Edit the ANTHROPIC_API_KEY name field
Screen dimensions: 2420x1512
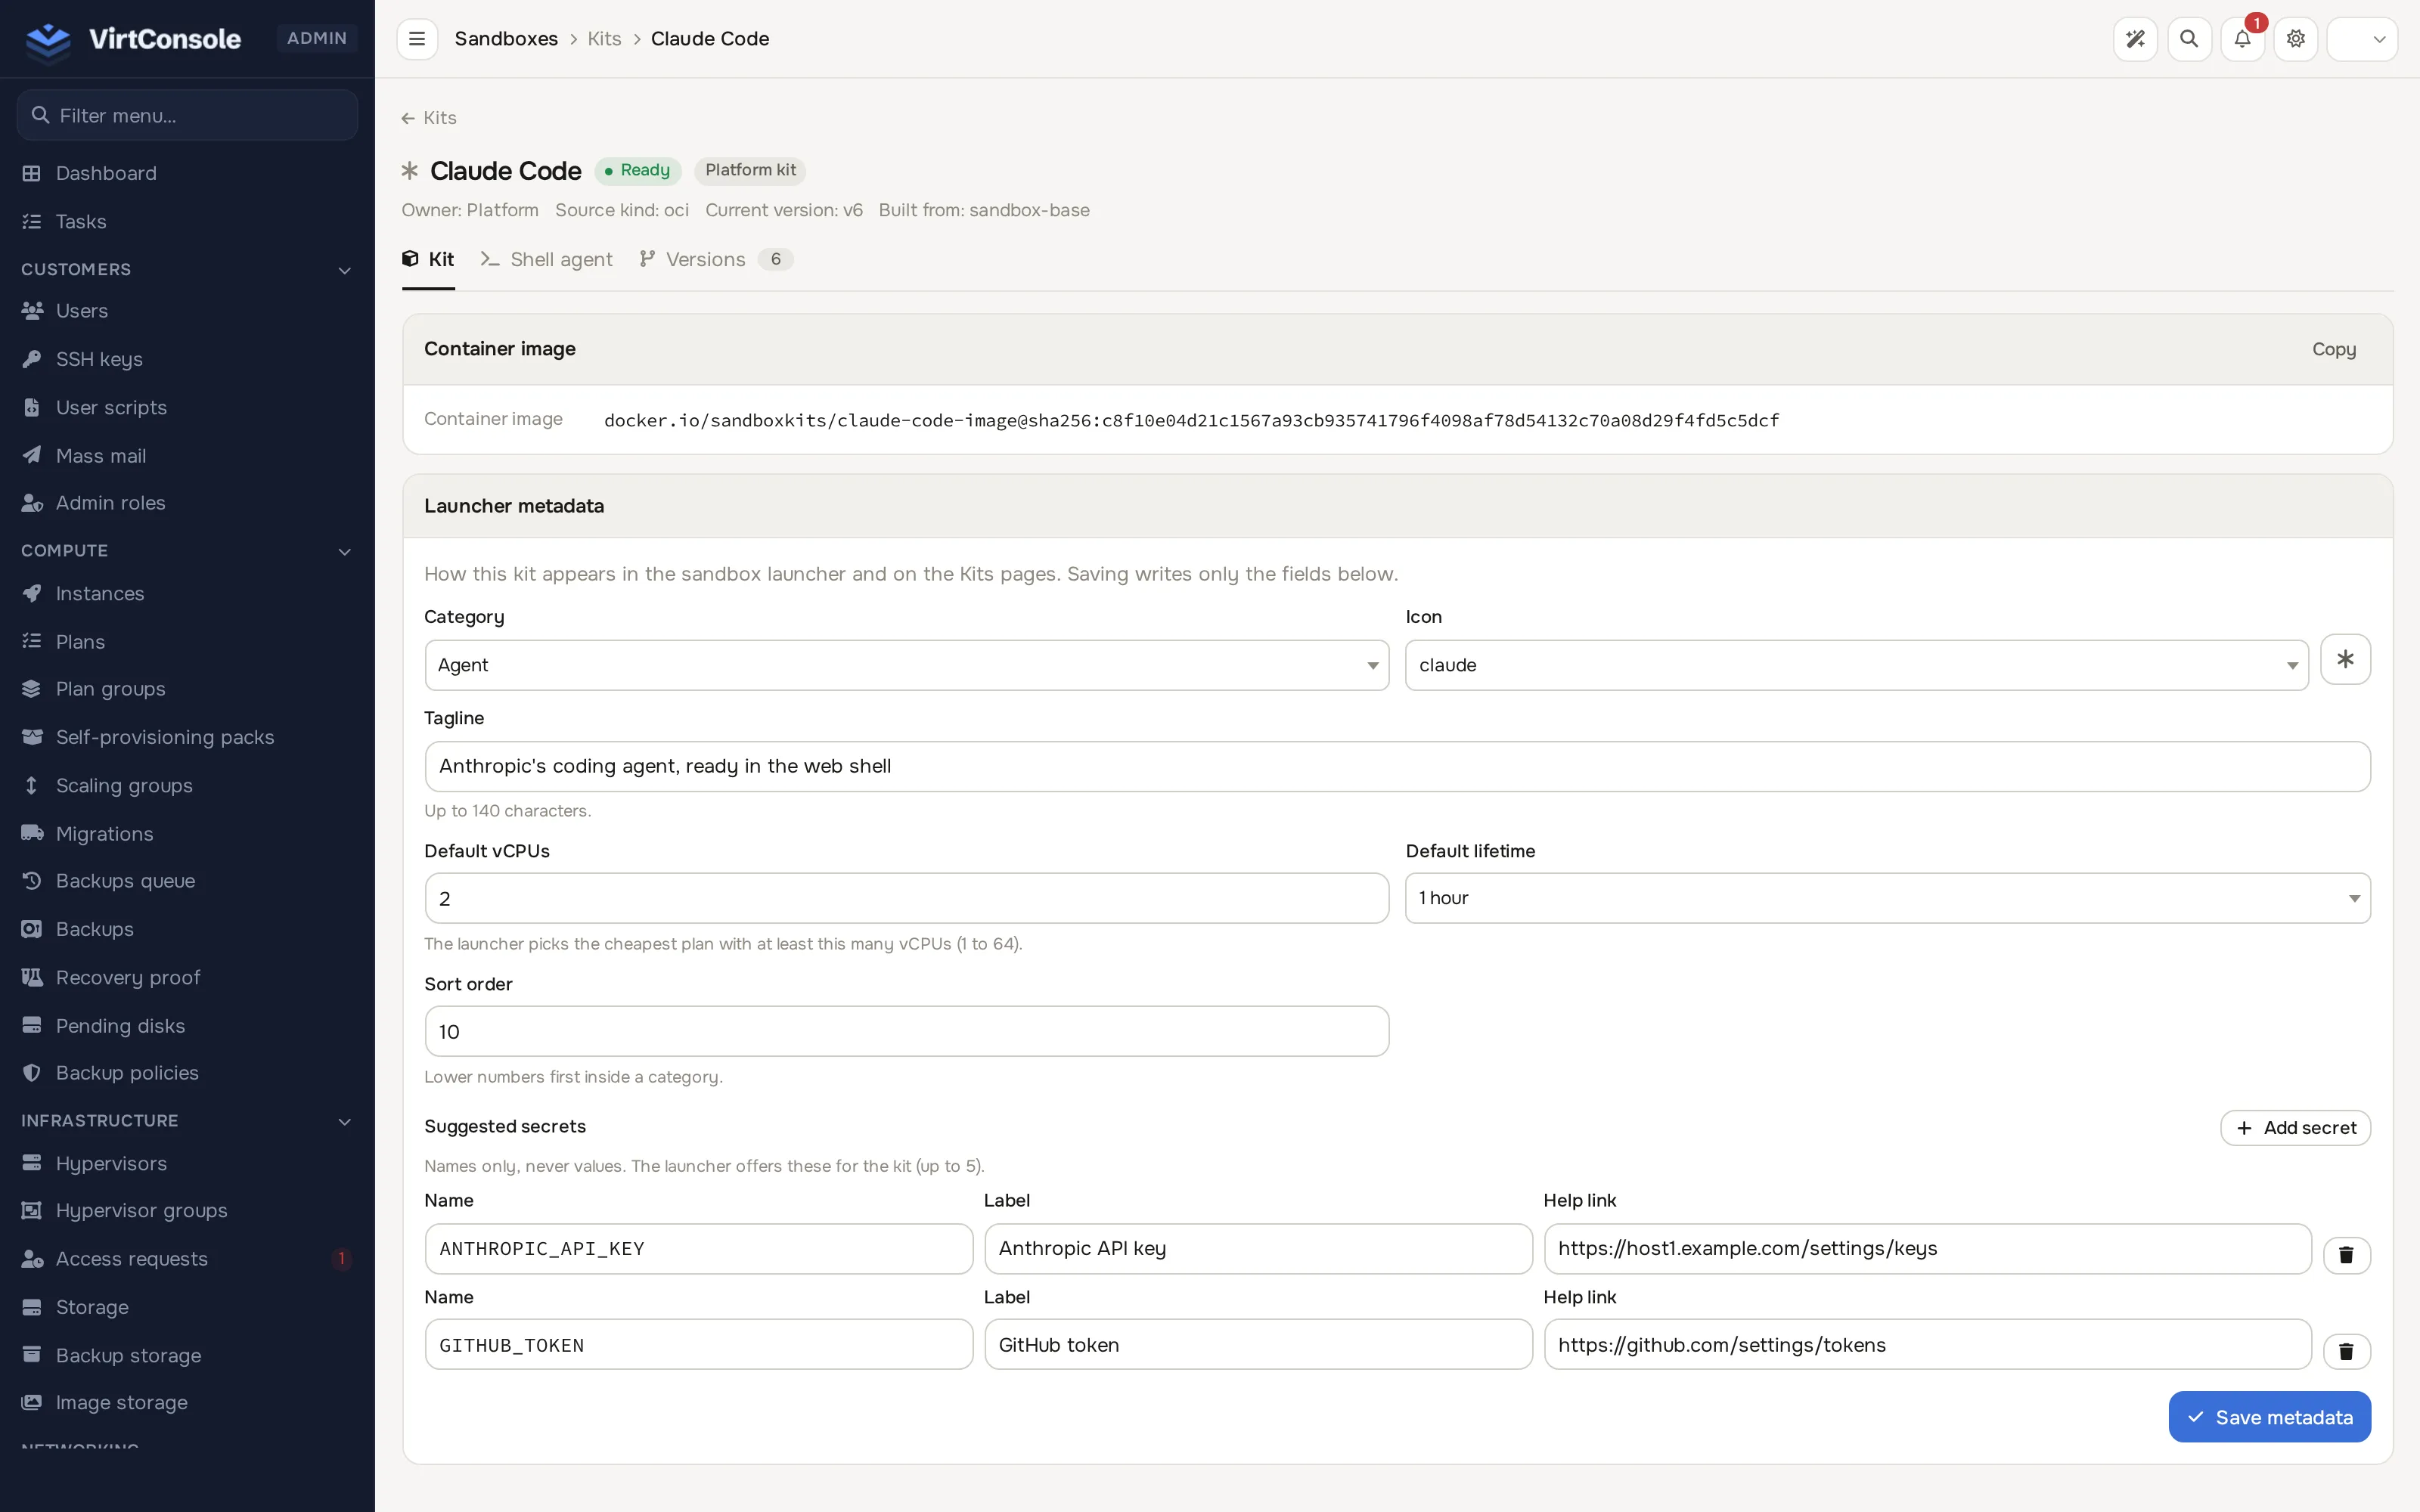coord(698,1248)
